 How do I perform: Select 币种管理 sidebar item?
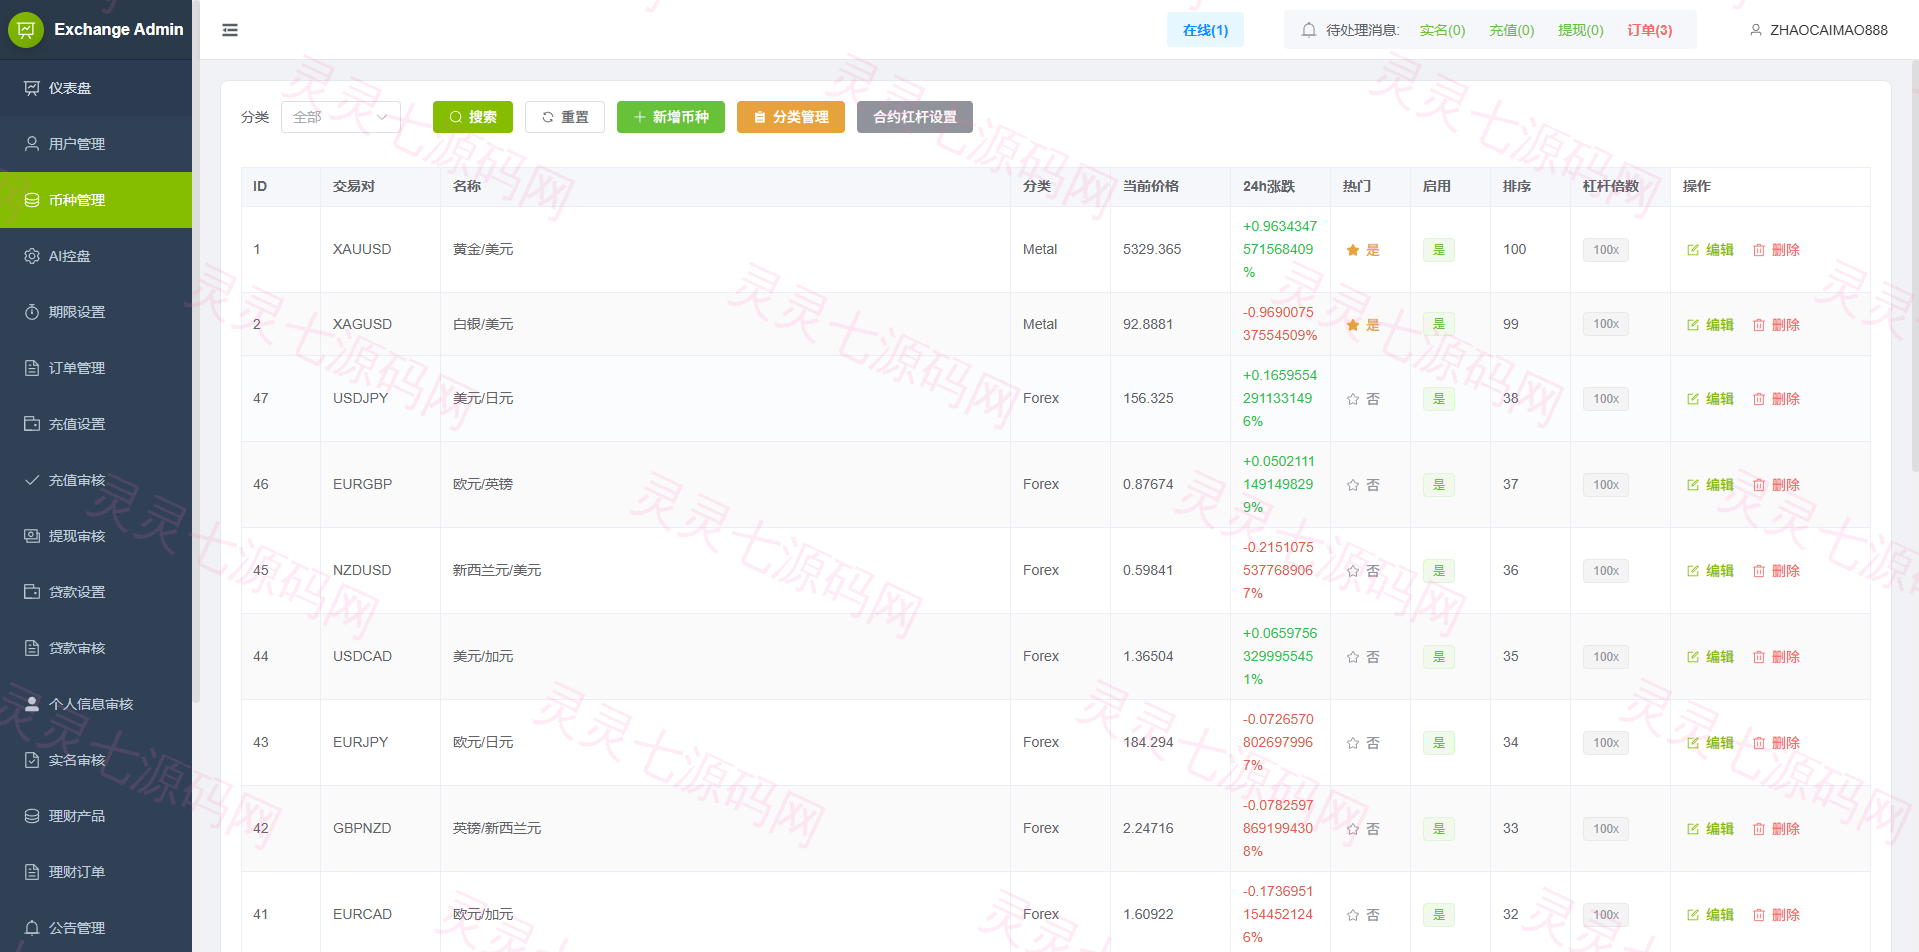tap(96, 200)
